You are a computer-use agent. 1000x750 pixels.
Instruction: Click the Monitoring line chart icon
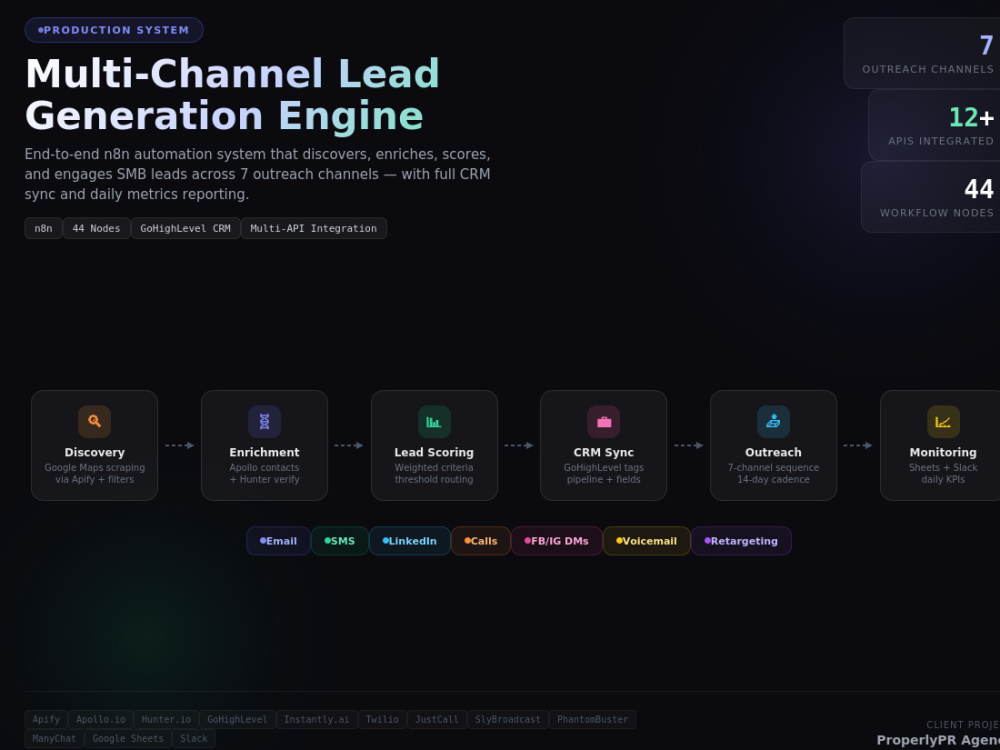pos(943,422)
